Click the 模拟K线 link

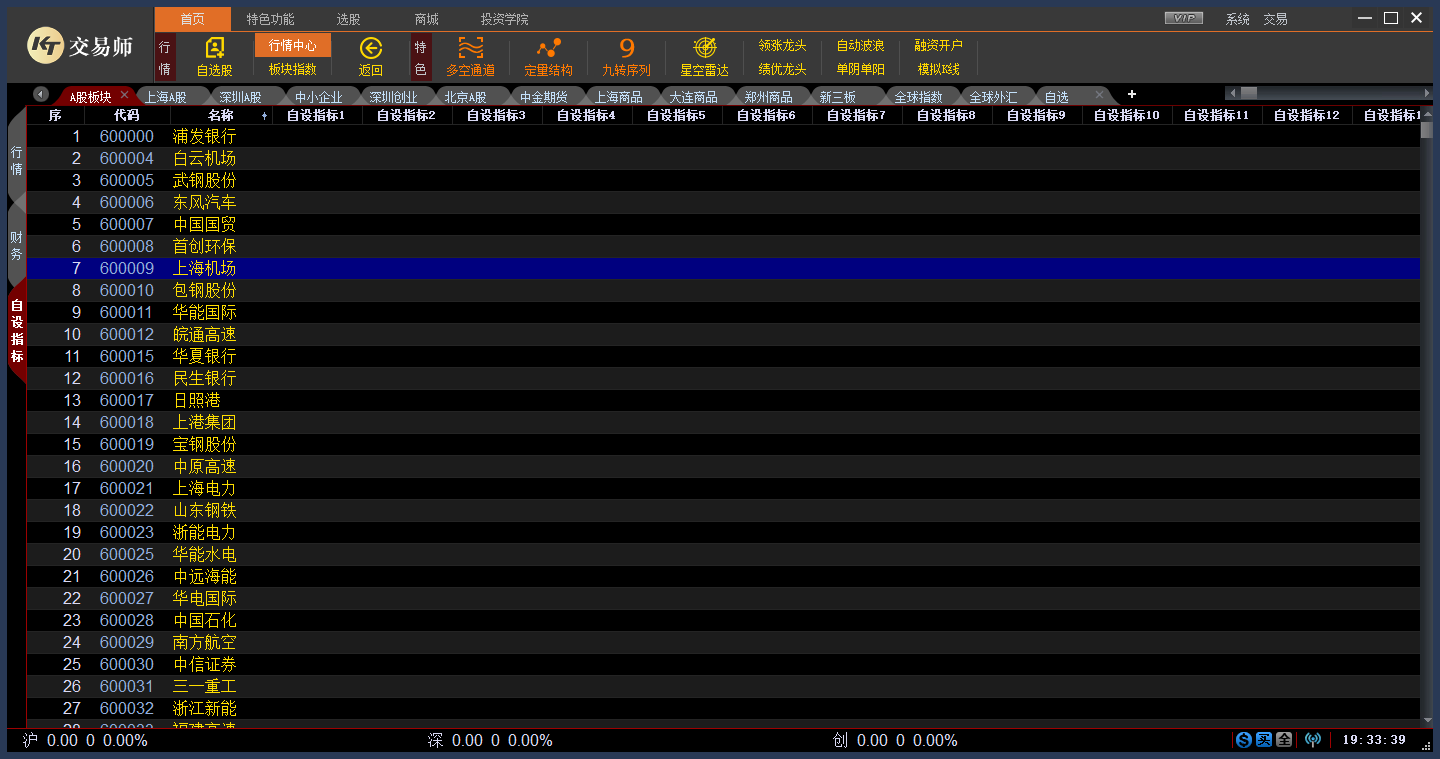click(x=938, y=70)
